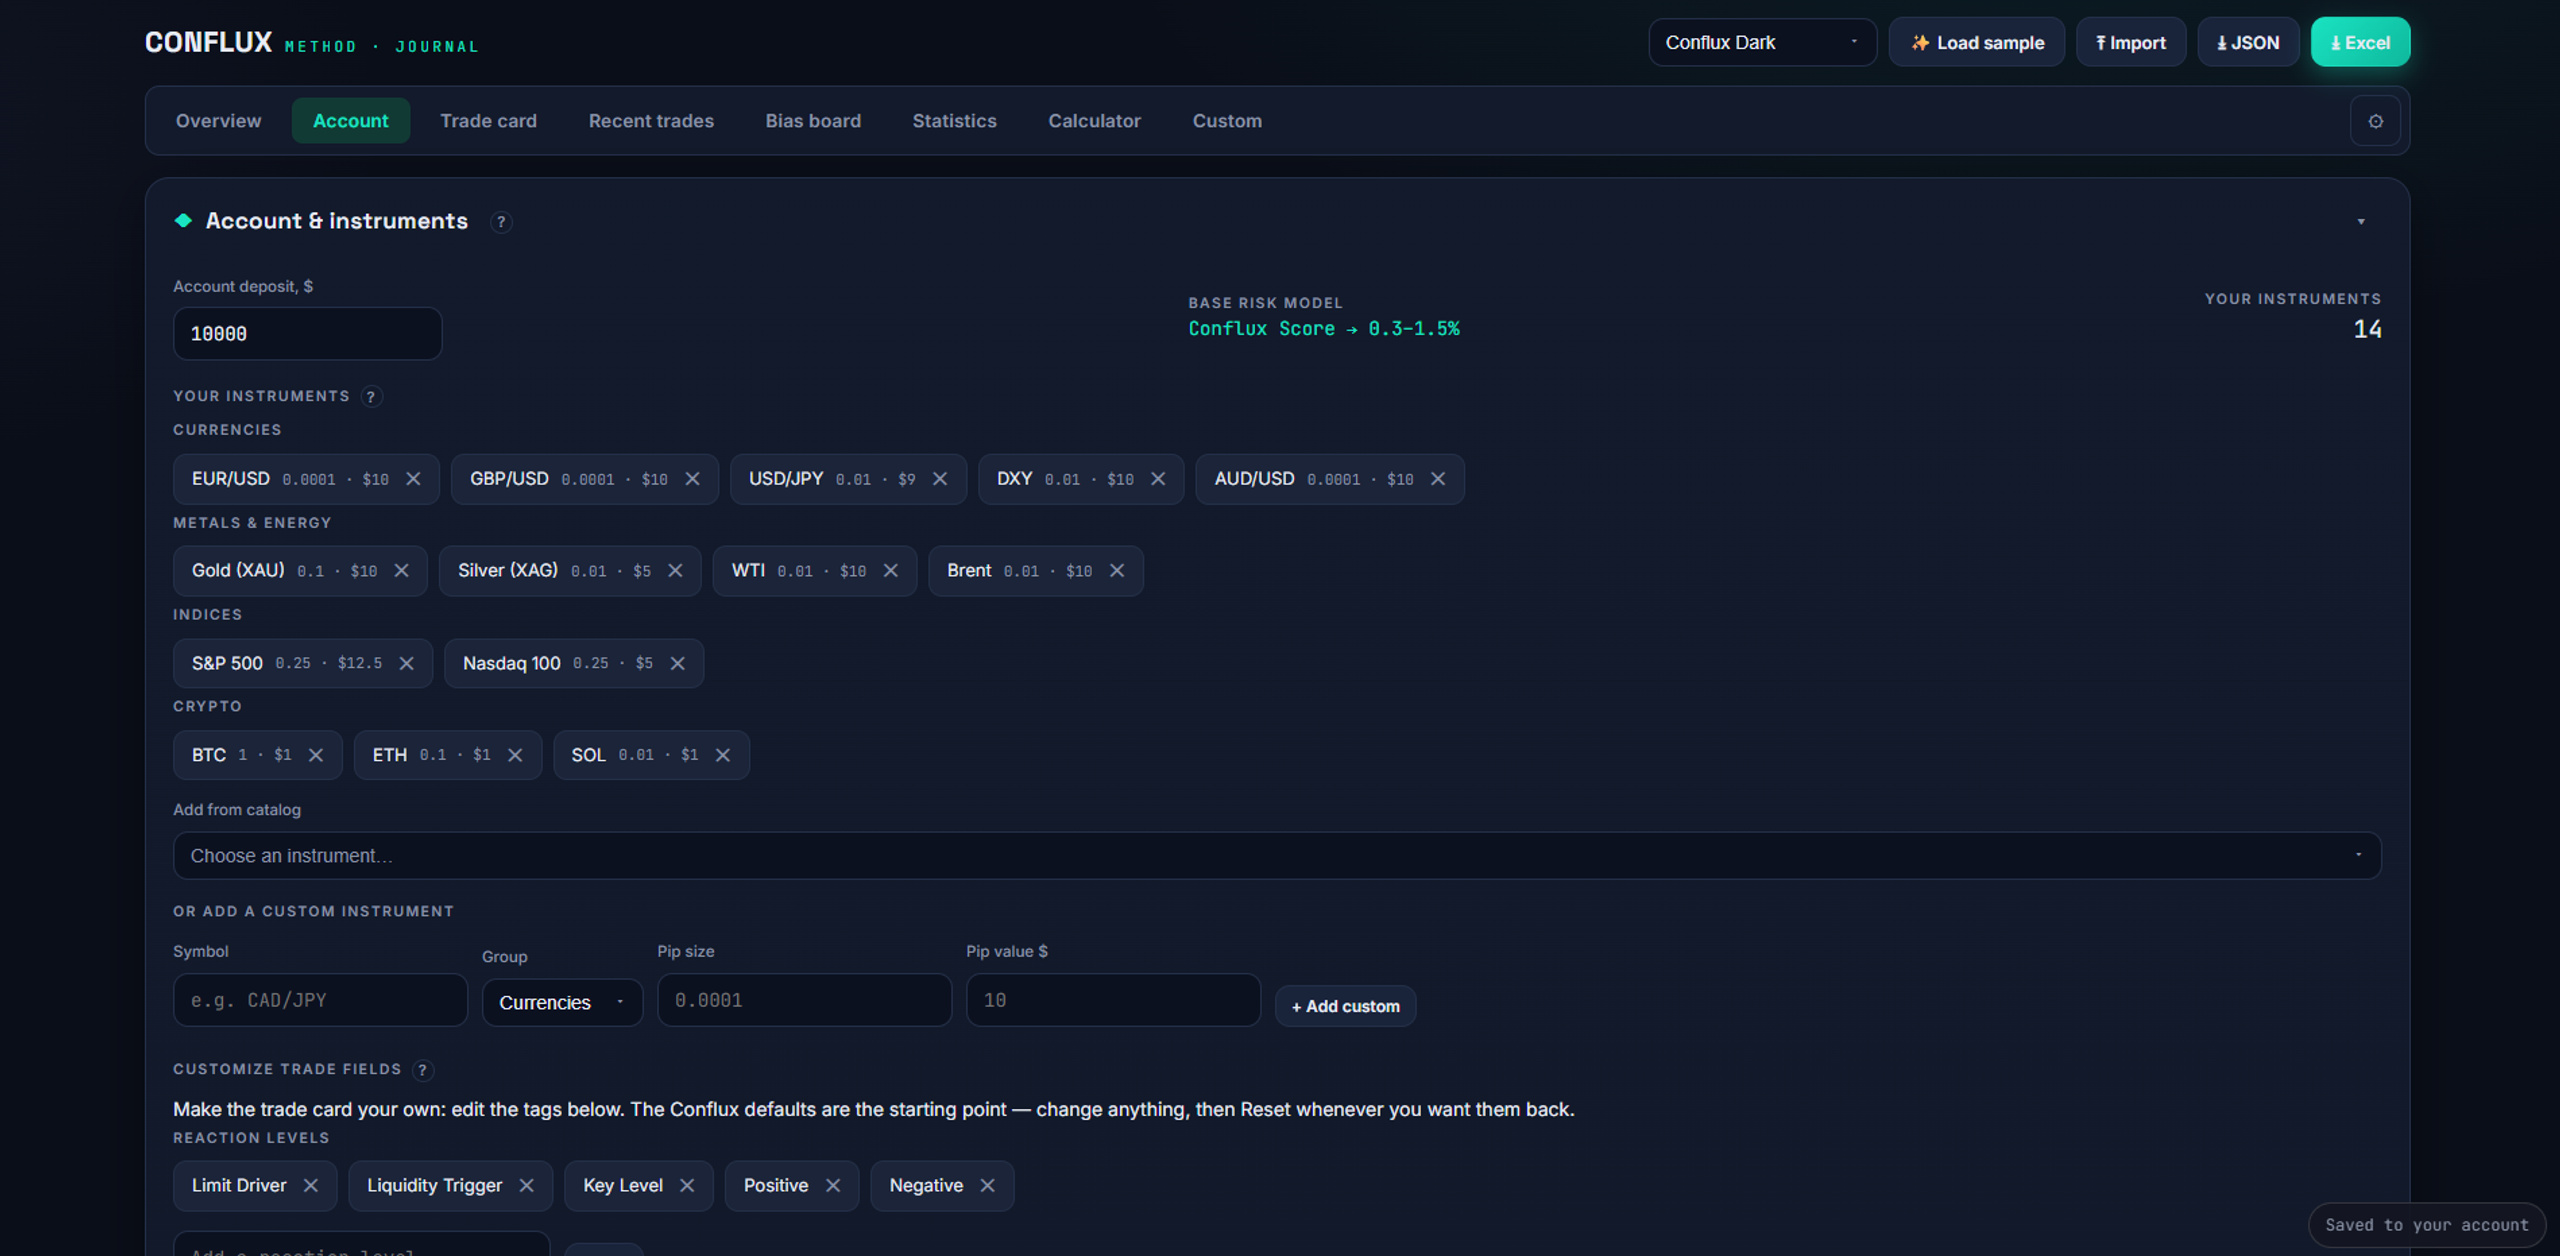Remove the DXY instrument chip

1158,479
